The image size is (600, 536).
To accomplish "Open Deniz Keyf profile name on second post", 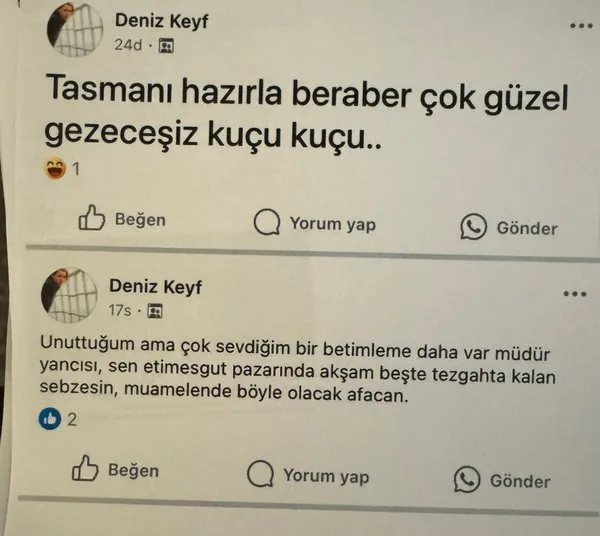I will coord(155,287).
